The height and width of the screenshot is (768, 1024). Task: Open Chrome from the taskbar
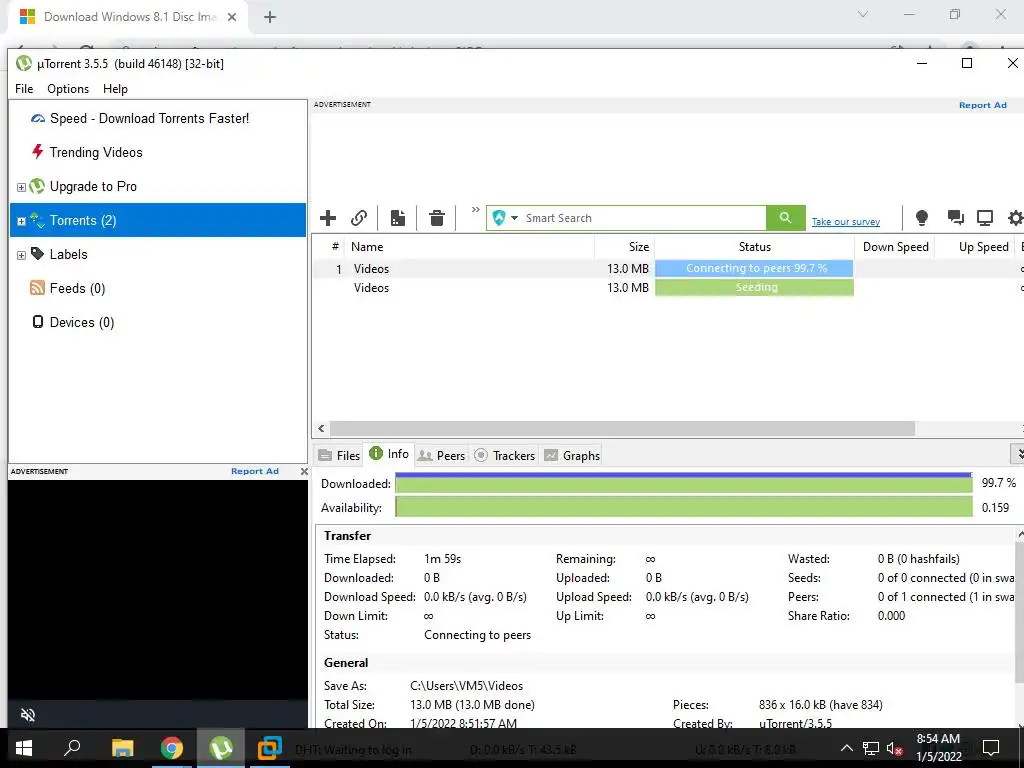point(172,748)
